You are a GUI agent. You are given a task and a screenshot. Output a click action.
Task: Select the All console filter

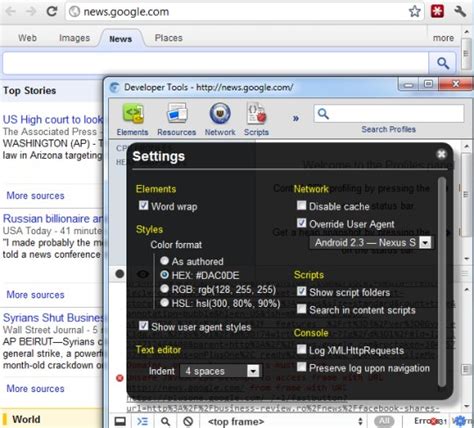click(384, 421)
